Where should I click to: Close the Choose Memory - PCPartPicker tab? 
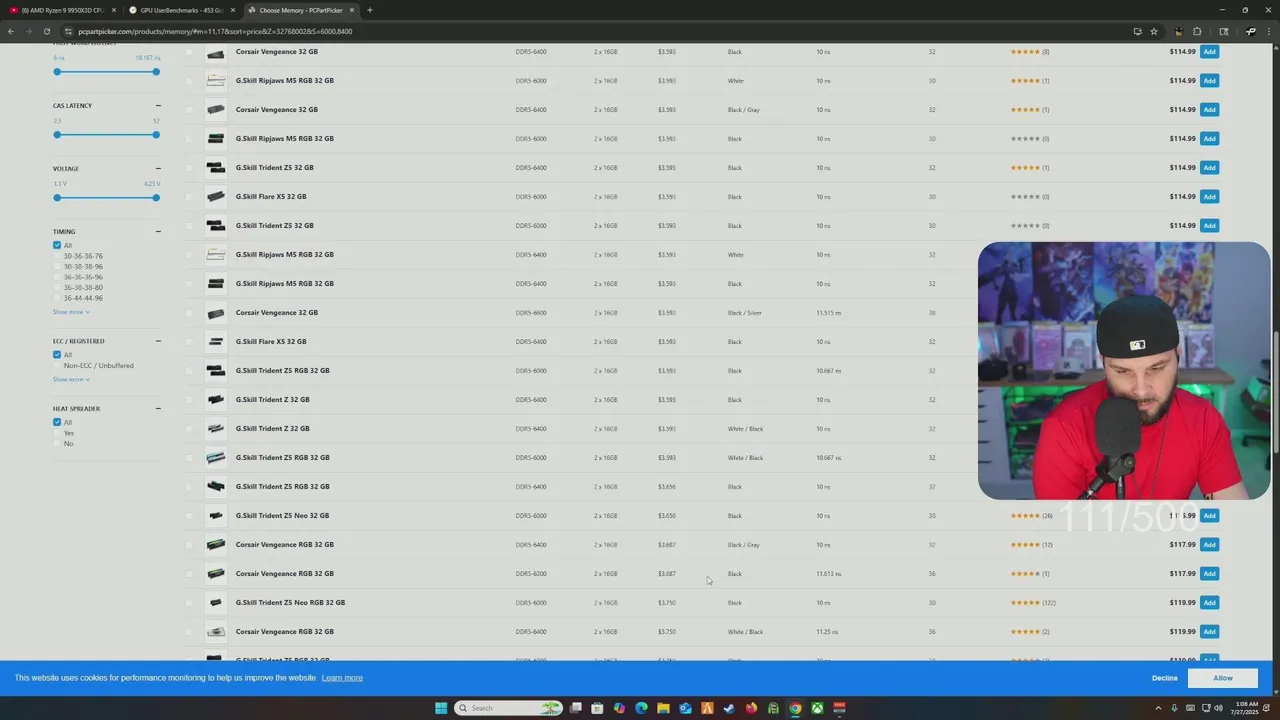[352, 10]
